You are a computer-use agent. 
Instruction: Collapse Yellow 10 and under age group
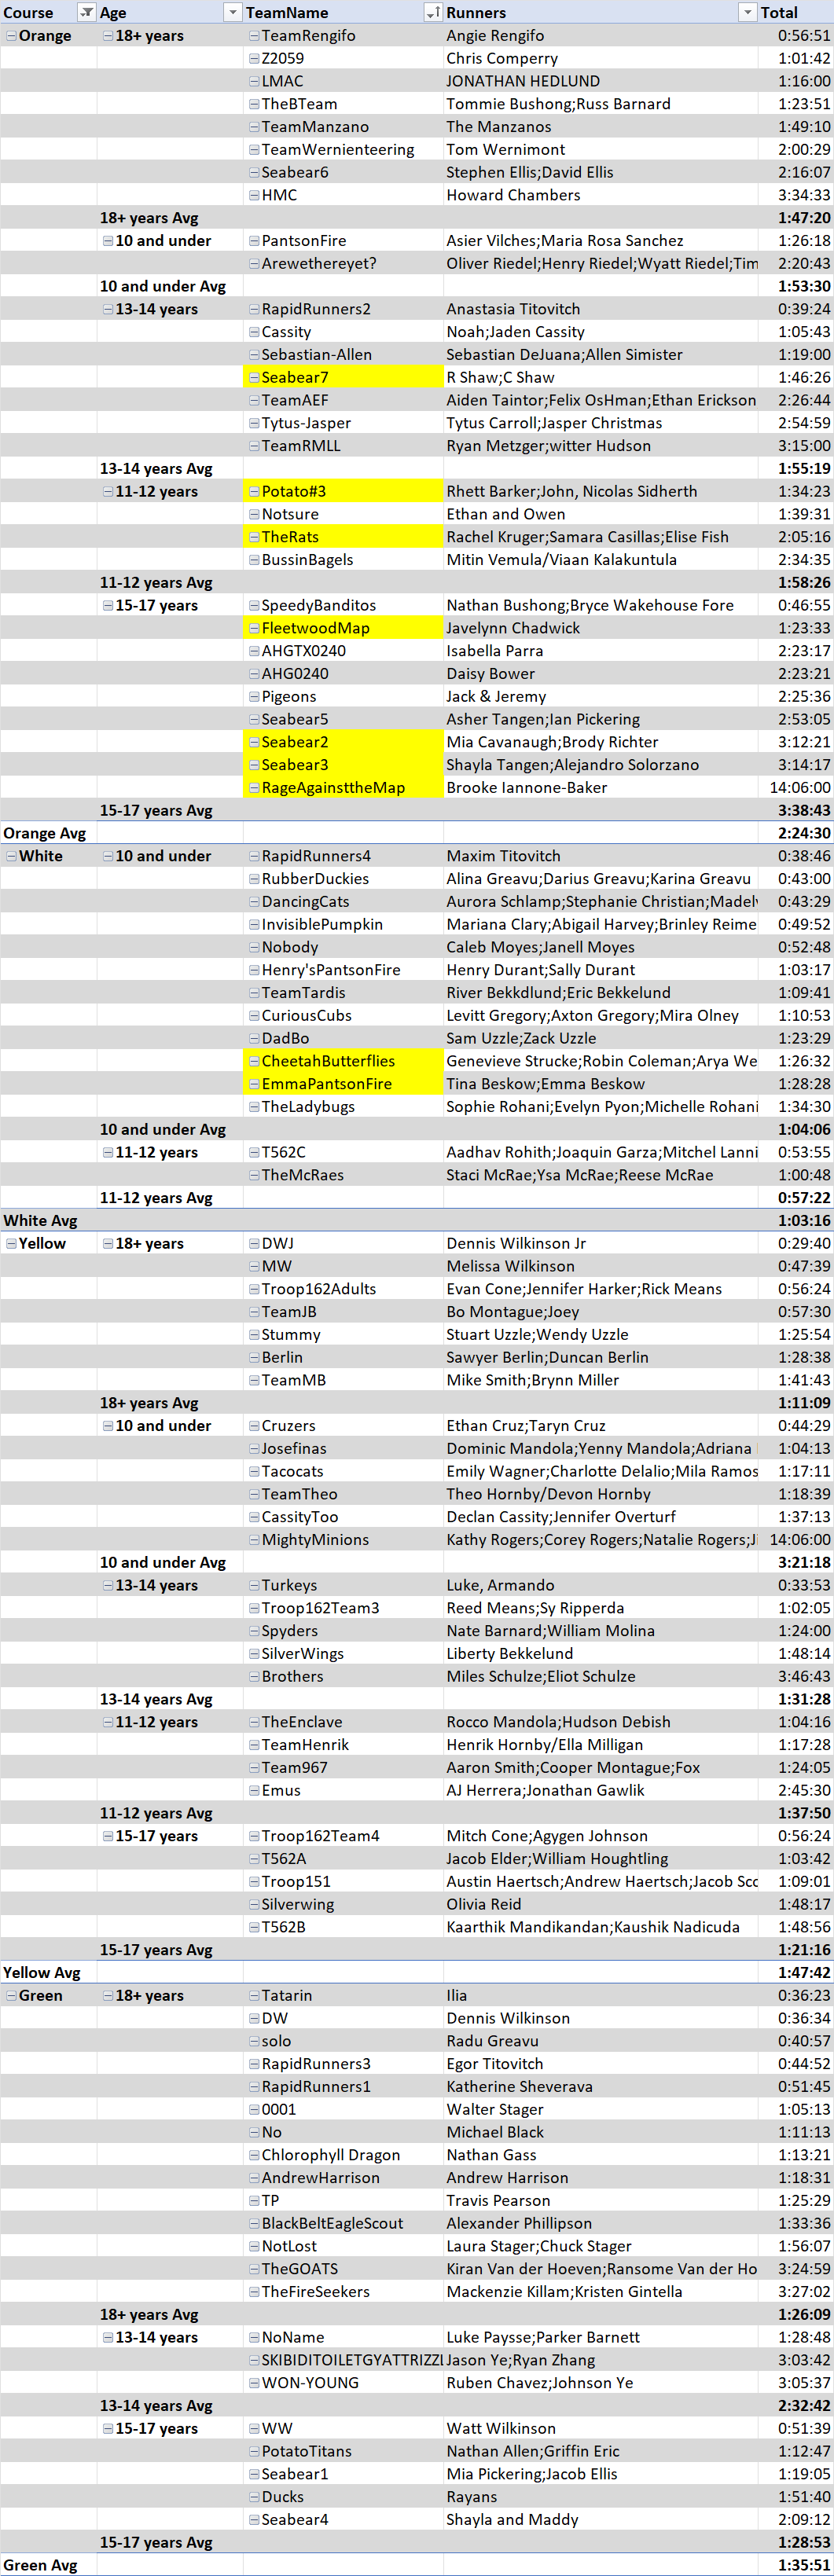tap(108, 1425)
